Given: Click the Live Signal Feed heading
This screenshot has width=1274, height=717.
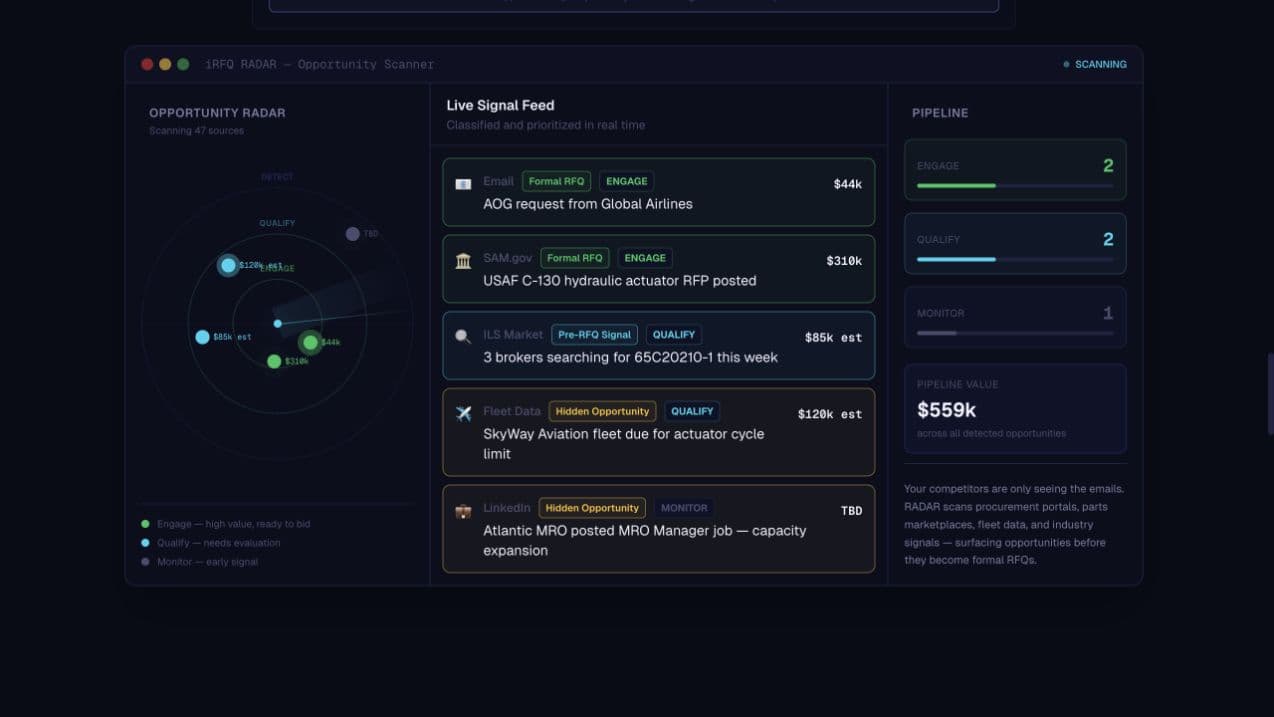Looking at the screenshot, I should tap(500, 105).
